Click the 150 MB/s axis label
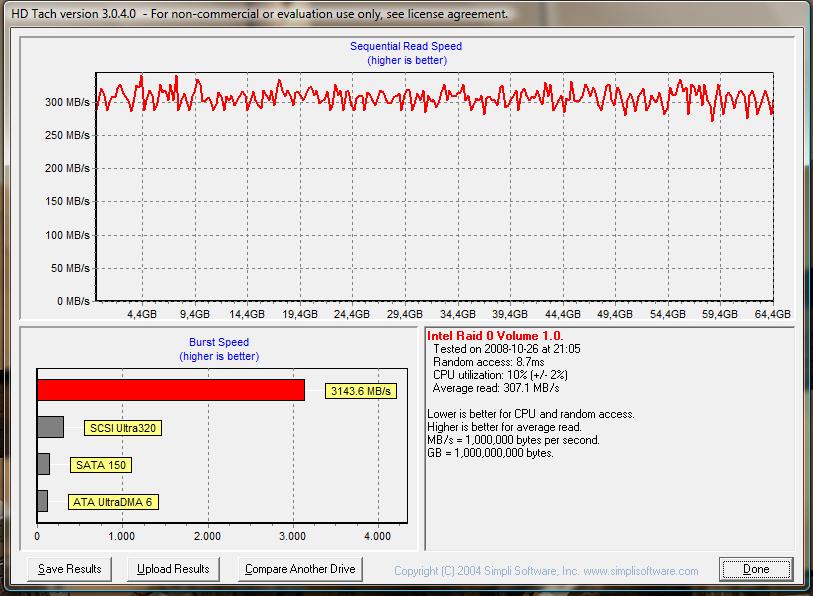Viewport: 813px width, 596px height. pyautogui.click(x=67, y=201)
